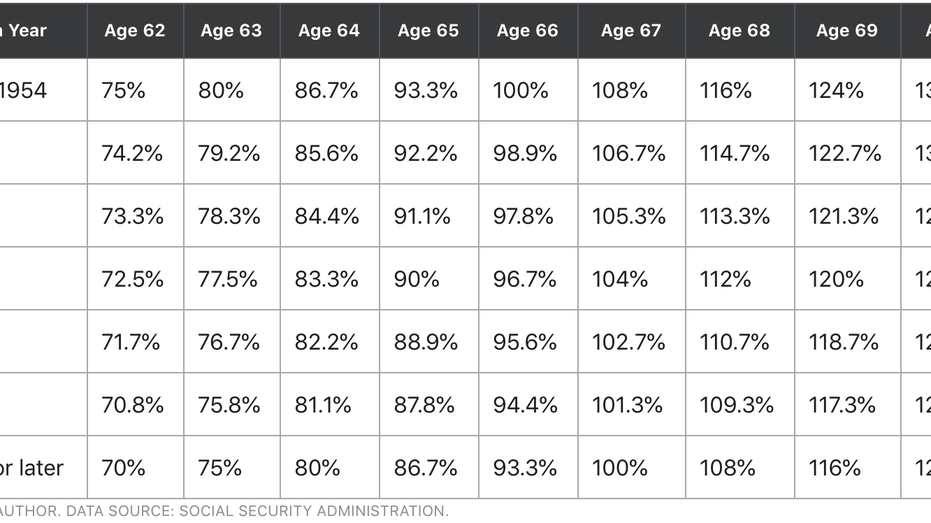Click the 74.2% cell under Age 62
Screen dimensions: 931x523
pyautogui.click(x=131, y=153)
